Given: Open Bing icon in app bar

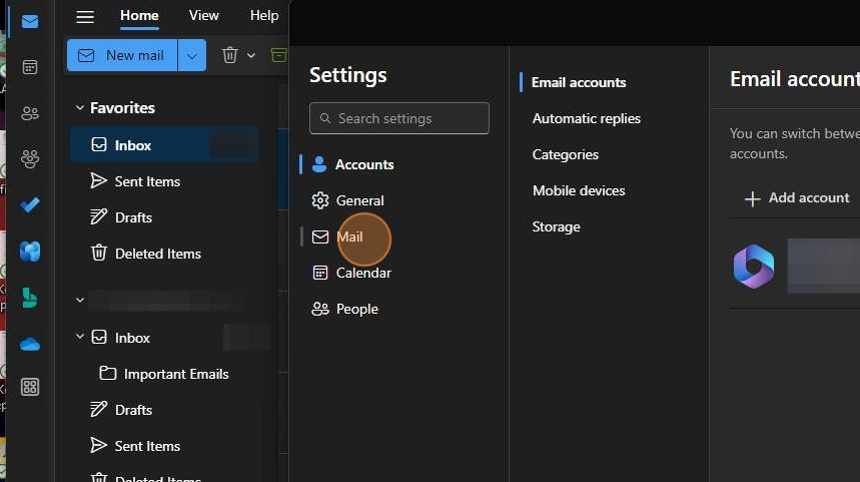Looking at the screenshot, I should pyautogui.click(x=30, y=297).
